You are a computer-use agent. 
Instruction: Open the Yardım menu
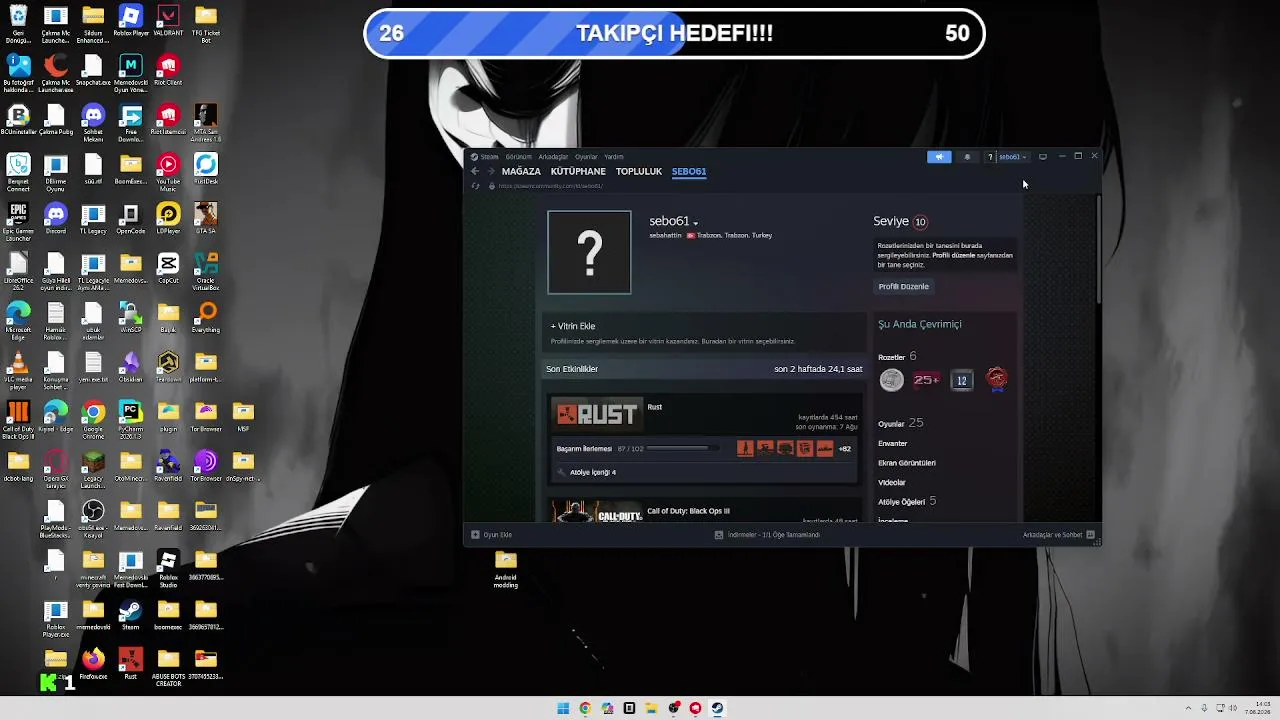pyautogui.click(x=613, y=157)
